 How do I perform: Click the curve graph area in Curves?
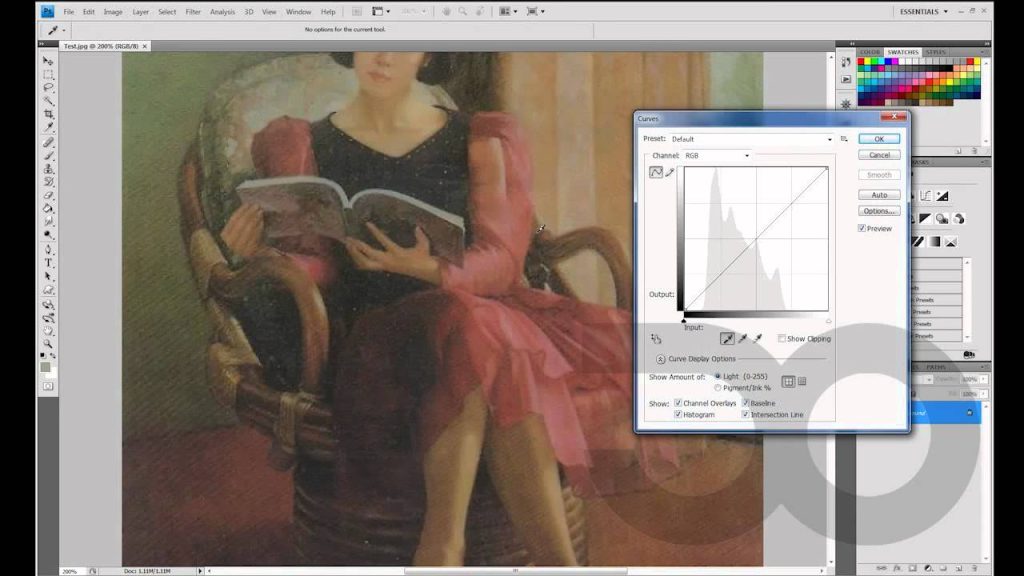point(756,238)
